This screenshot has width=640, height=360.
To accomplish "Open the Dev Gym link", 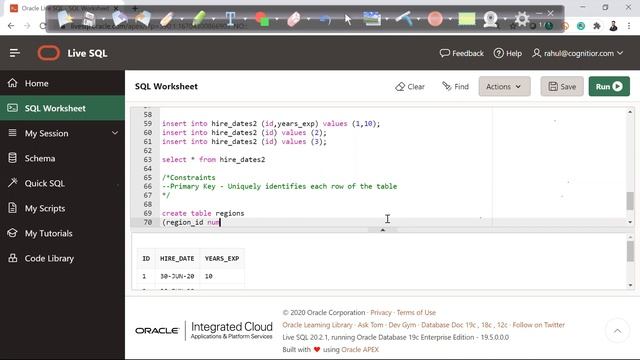I will coord(402,325).
